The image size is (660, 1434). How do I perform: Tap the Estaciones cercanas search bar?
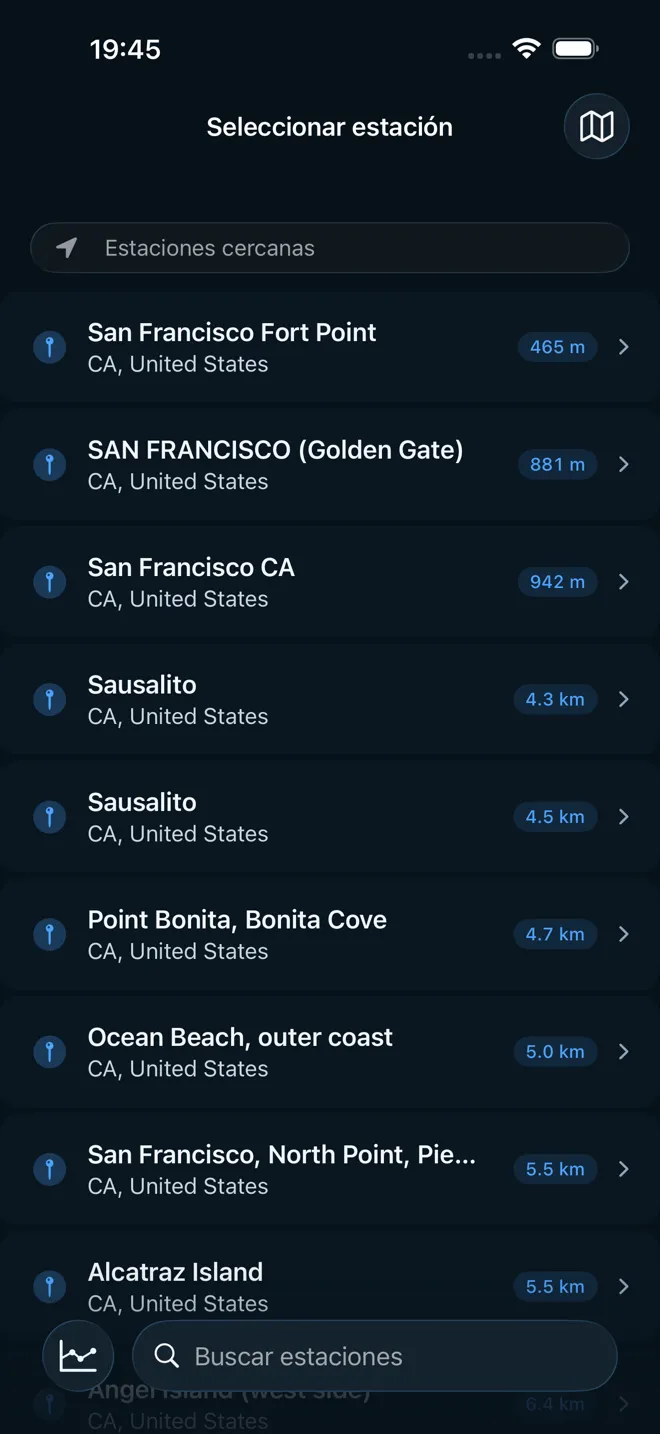(330, 247)
